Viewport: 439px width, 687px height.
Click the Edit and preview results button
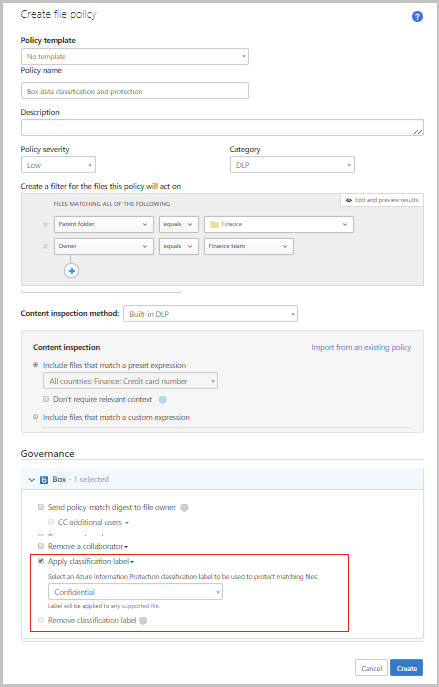pos(382,200)
